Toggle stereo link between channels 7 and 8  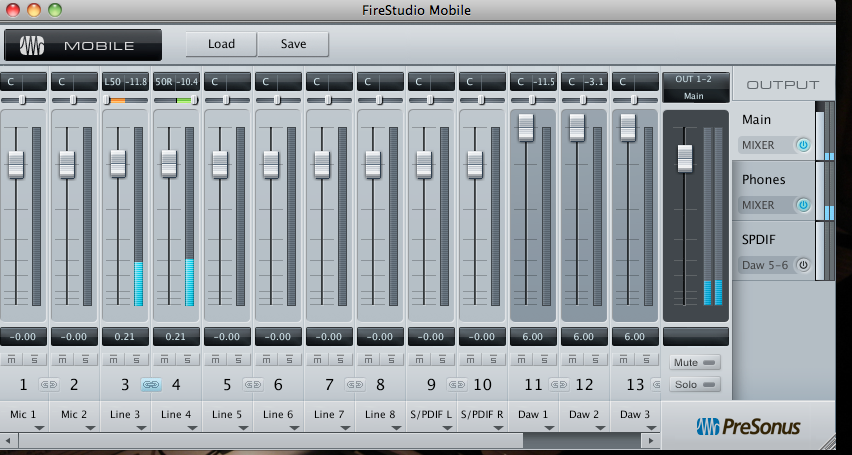tap(355, 385)
